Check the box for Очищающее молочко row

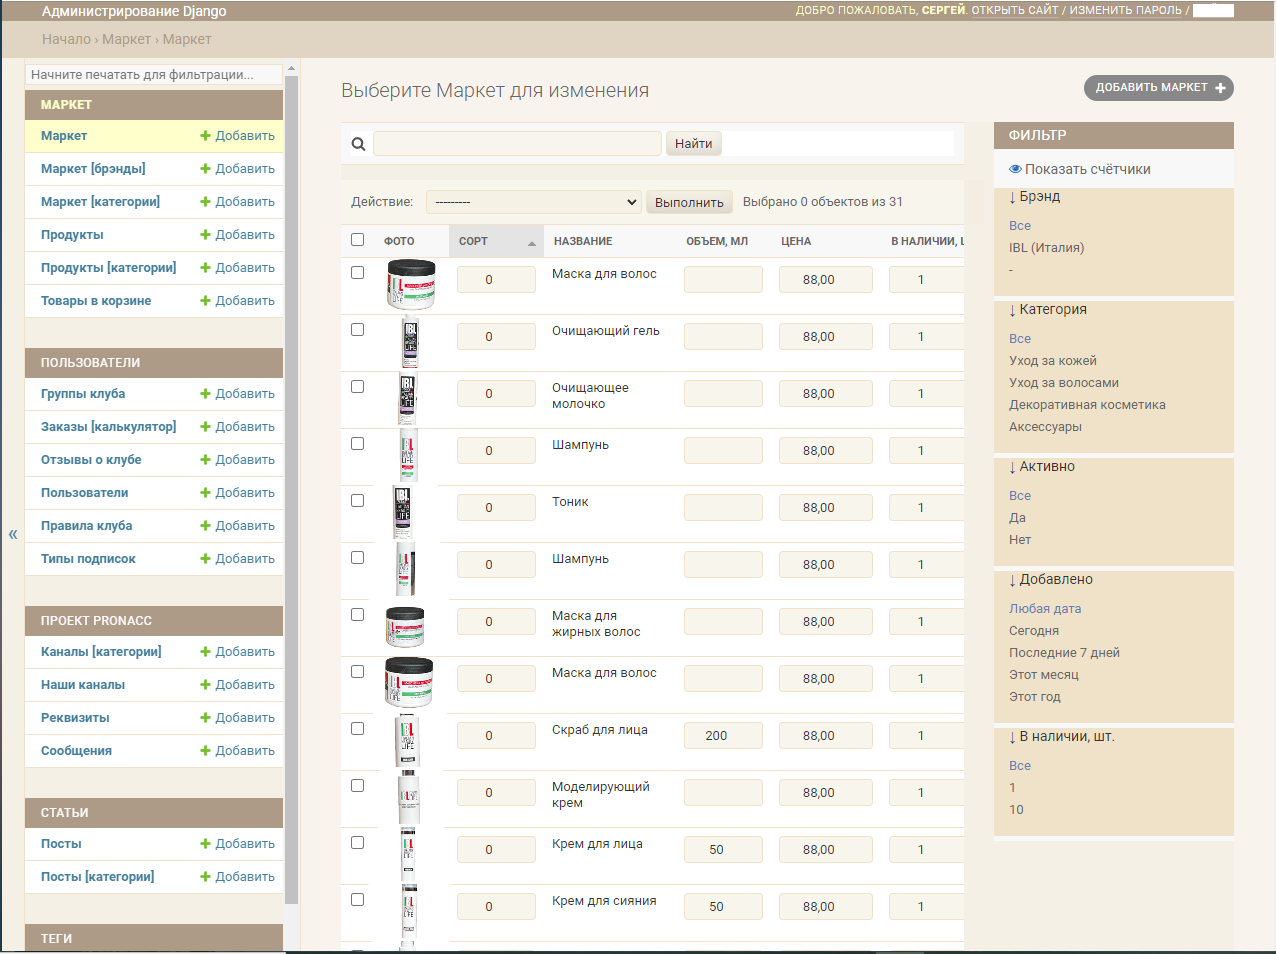coord(357,387)
